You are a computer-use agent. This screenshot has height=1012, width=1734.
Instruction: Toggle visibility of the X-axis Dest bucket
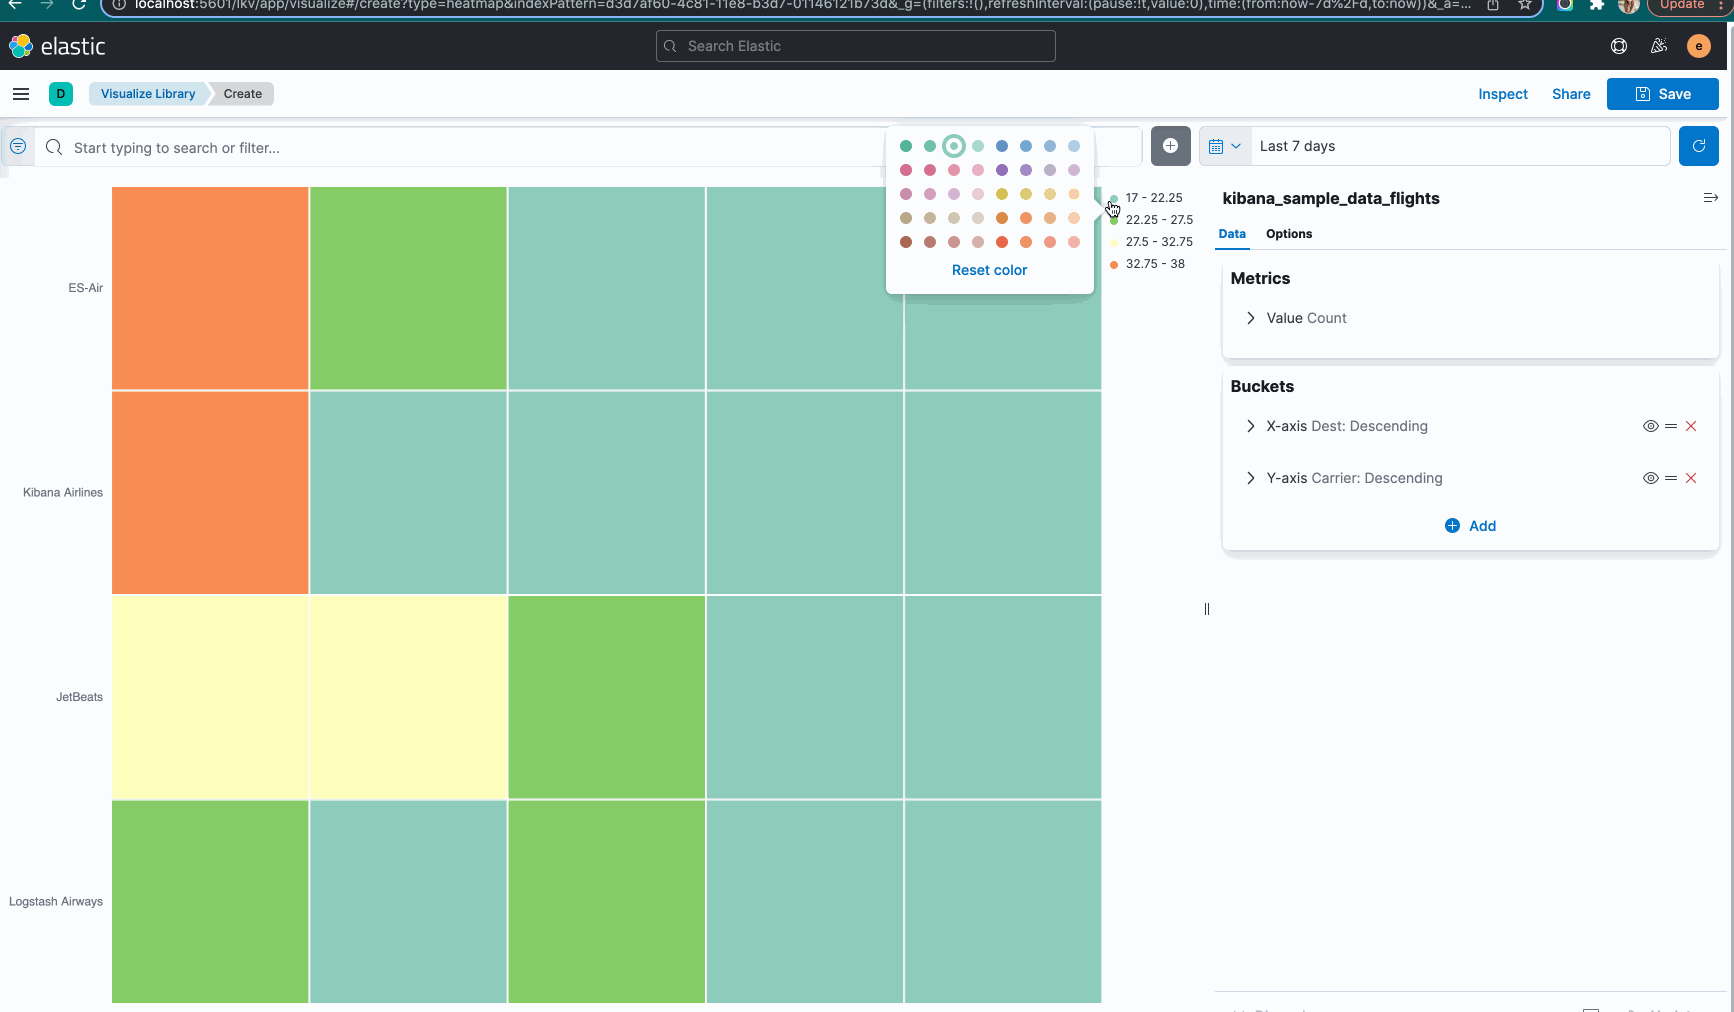tap(1650, 426)
